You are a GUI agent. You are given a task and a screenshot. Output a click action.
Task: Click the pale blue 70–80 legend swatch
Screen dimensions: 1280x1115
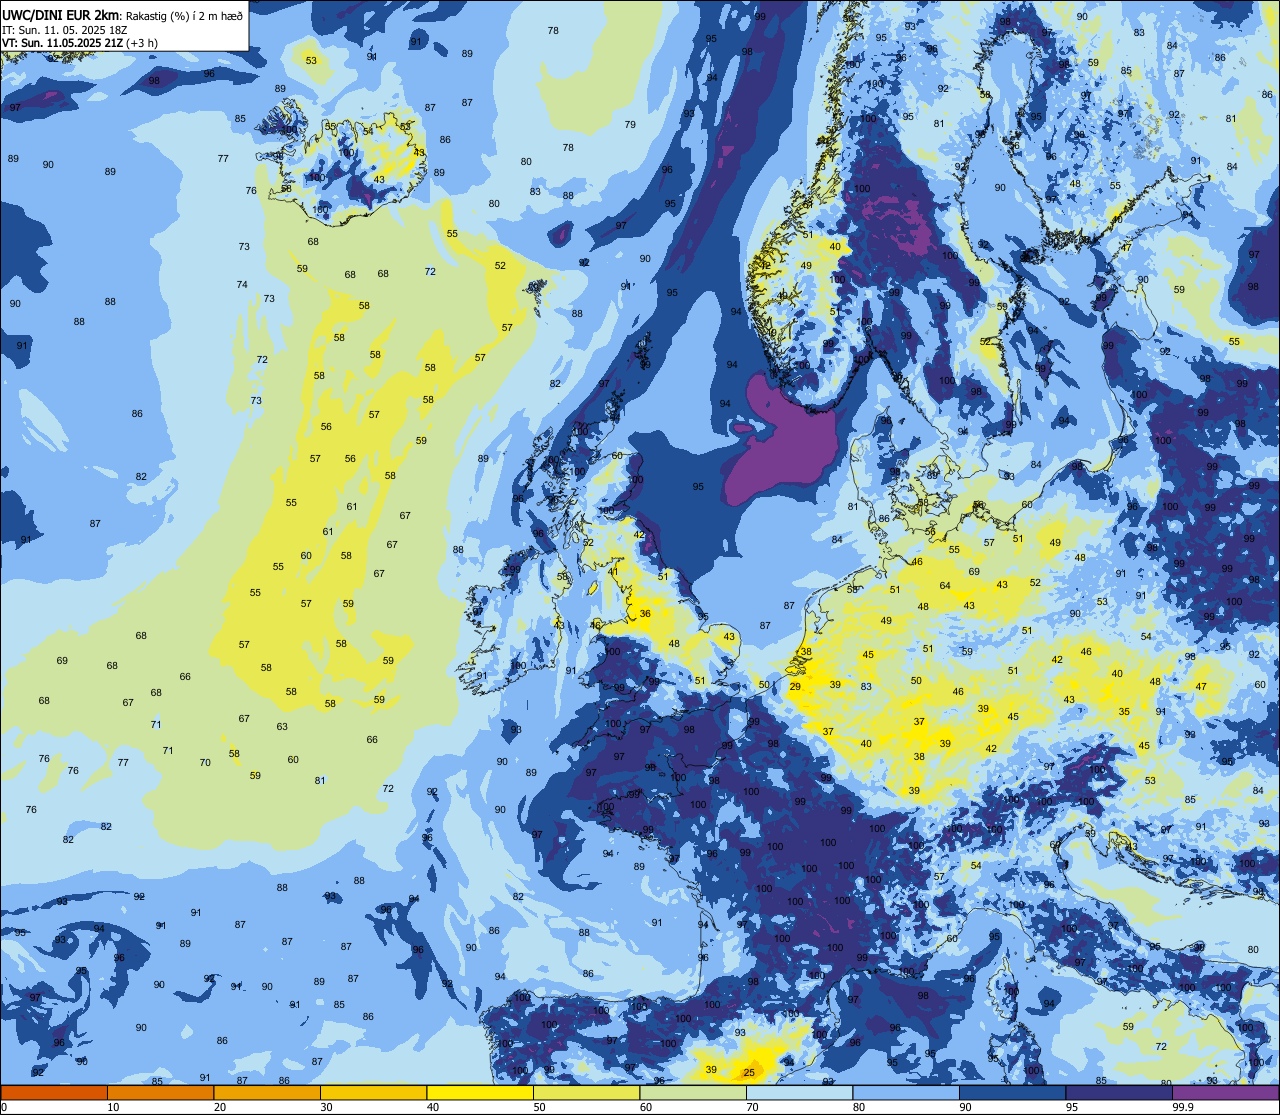[x=799, y=1092]
